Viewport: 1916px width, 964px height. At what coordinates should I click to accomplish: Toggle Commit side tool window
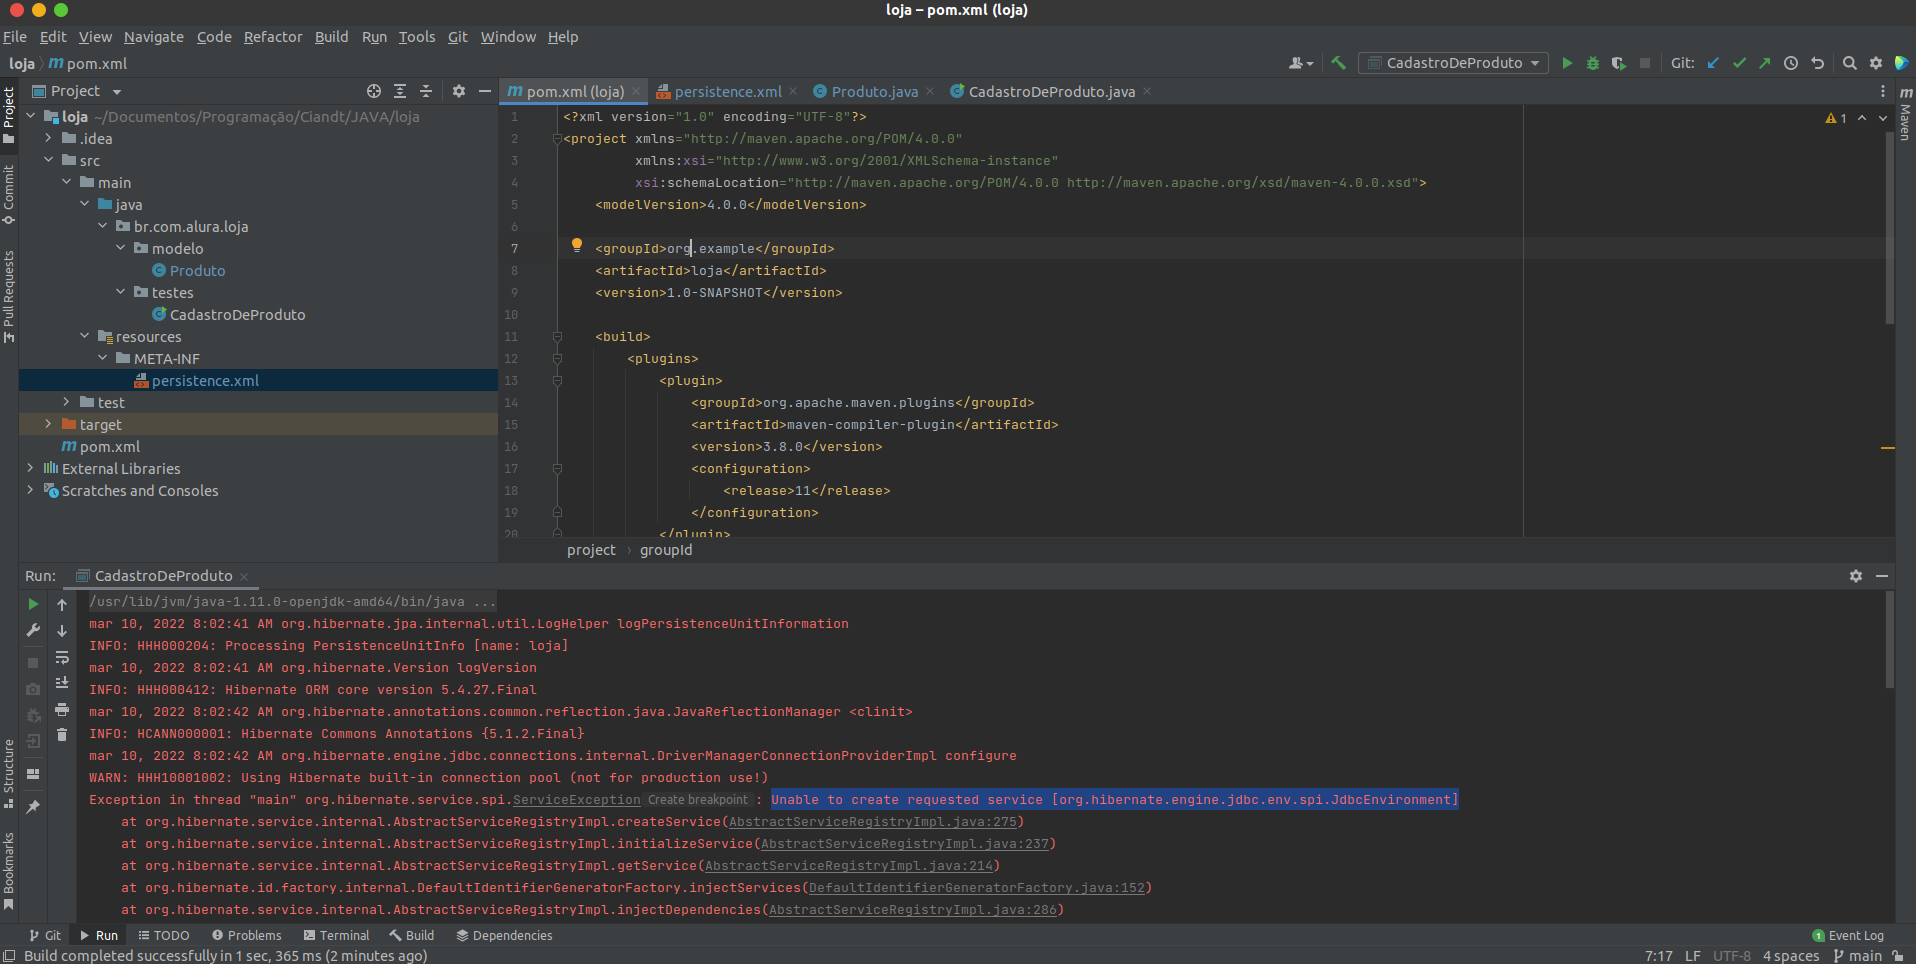[x=9, y=195]
